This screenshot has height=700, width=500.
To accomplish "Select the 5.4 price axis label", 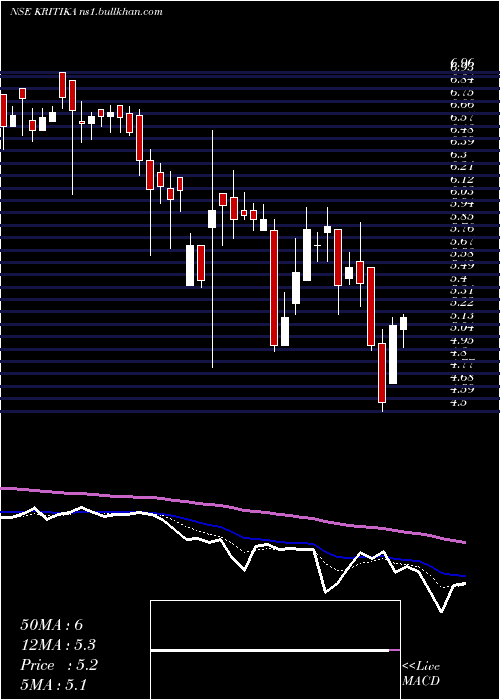I will 458,279.
